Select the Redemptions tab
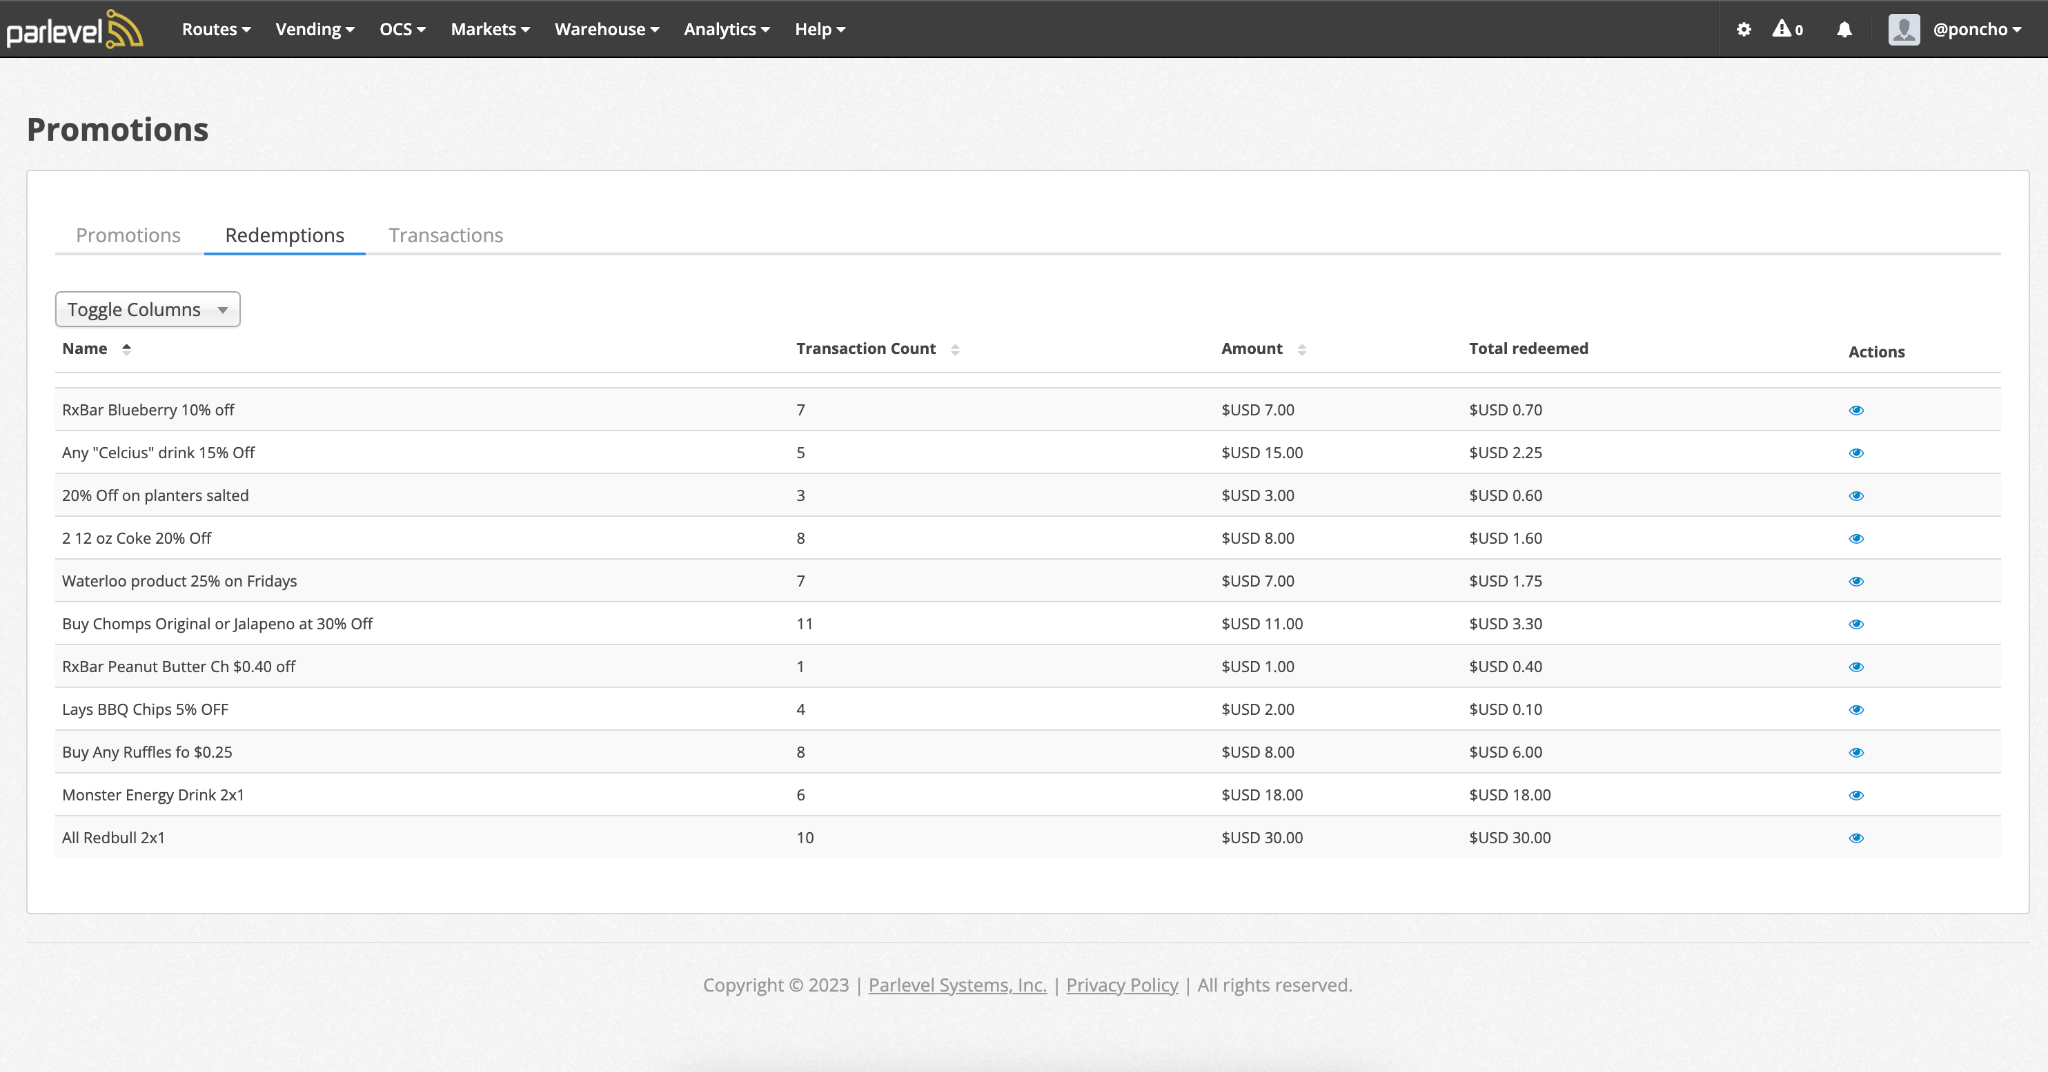 coord(285,235)
